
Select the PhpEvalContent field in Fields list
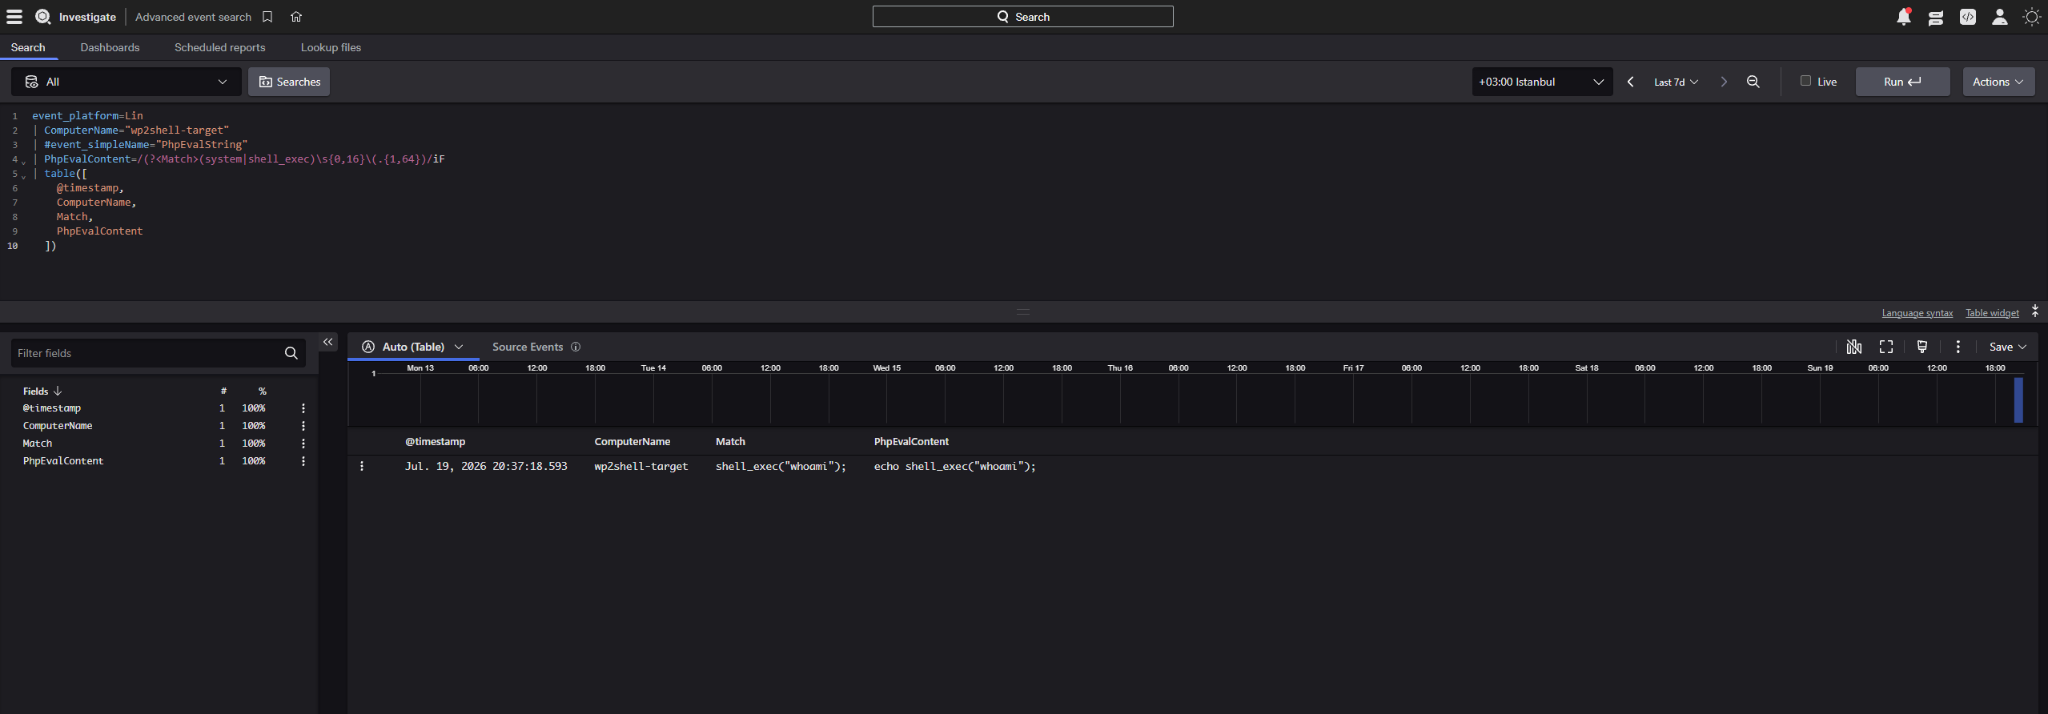(x=63, y=461)
